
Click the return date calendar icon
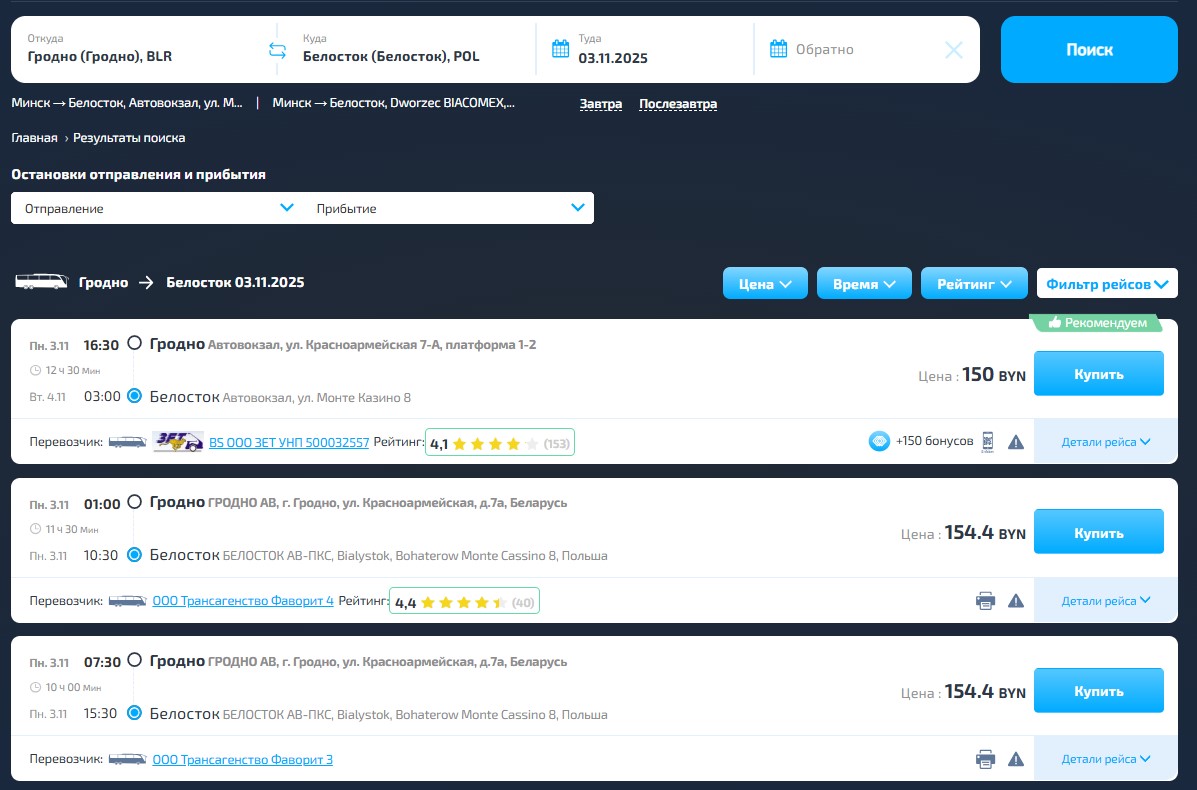point(778,49)
